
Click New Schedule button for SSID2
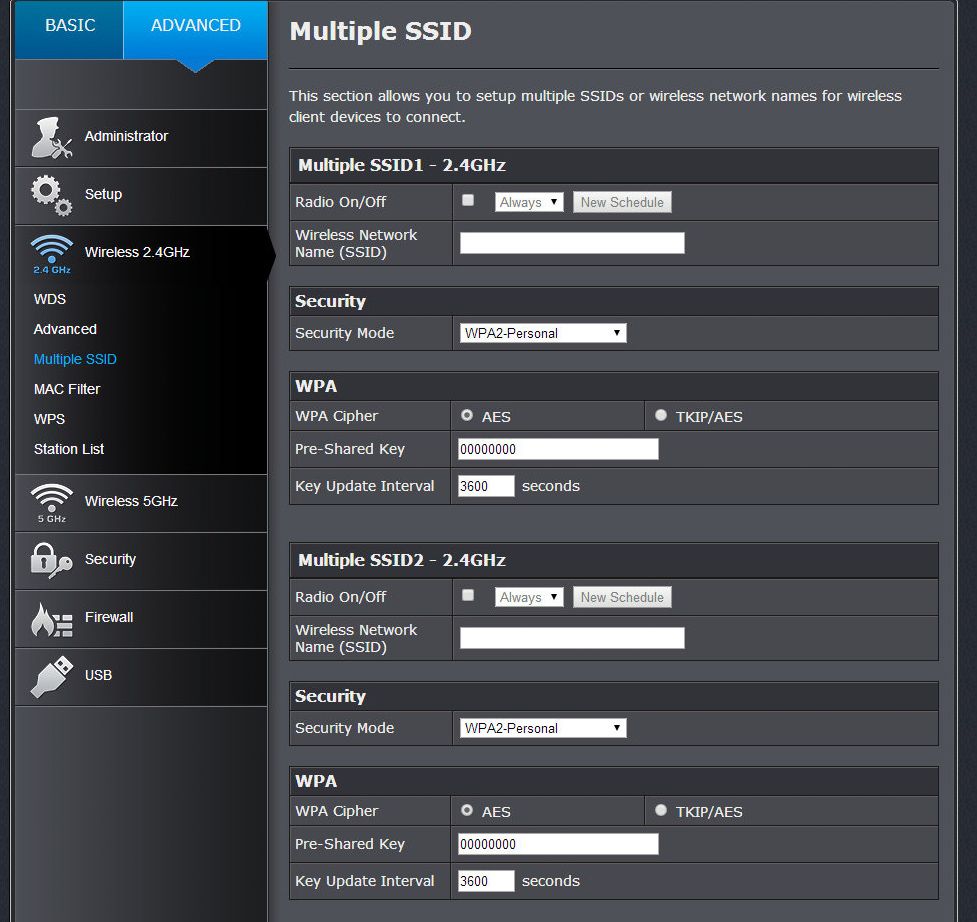pos(622,597)
